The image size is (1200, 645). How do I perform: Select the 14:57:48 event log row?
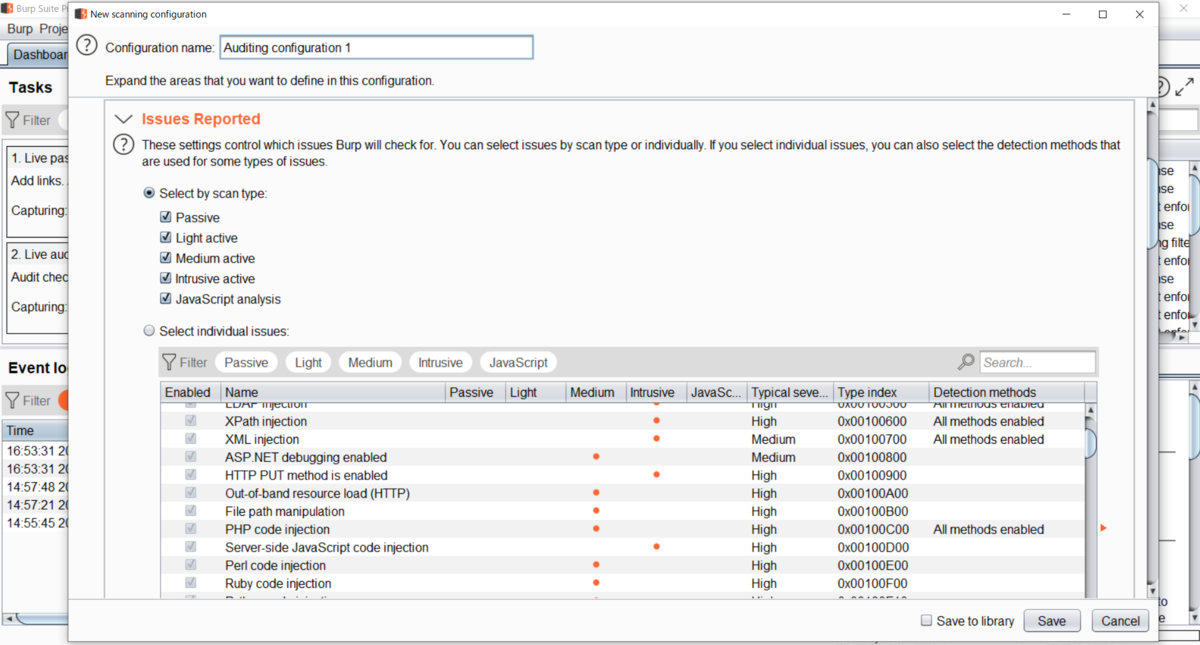36,487
